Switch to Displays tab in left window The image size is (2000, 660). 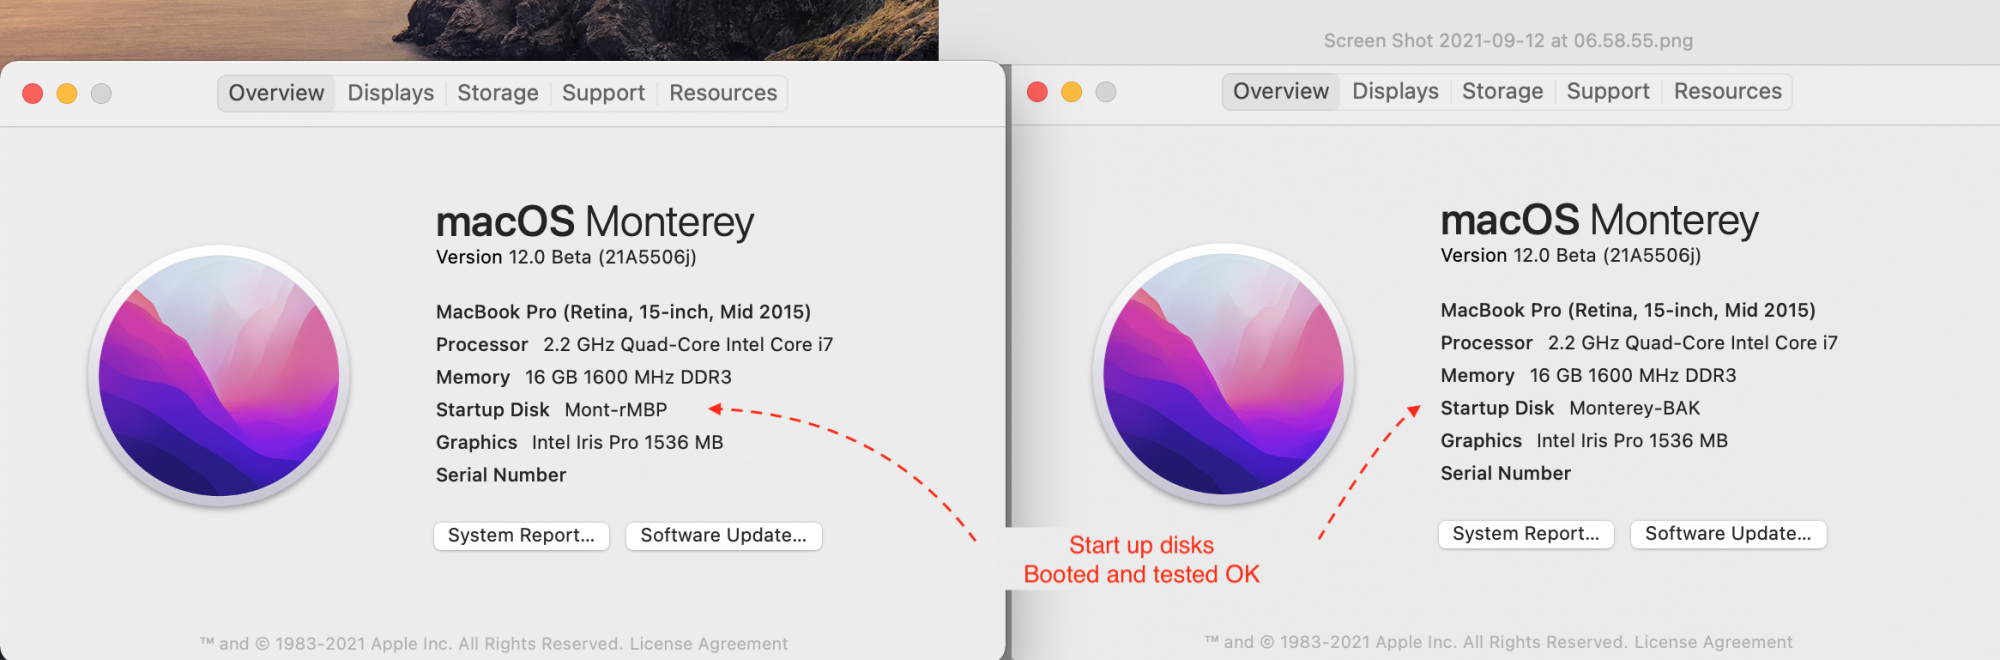coord(391,93)
